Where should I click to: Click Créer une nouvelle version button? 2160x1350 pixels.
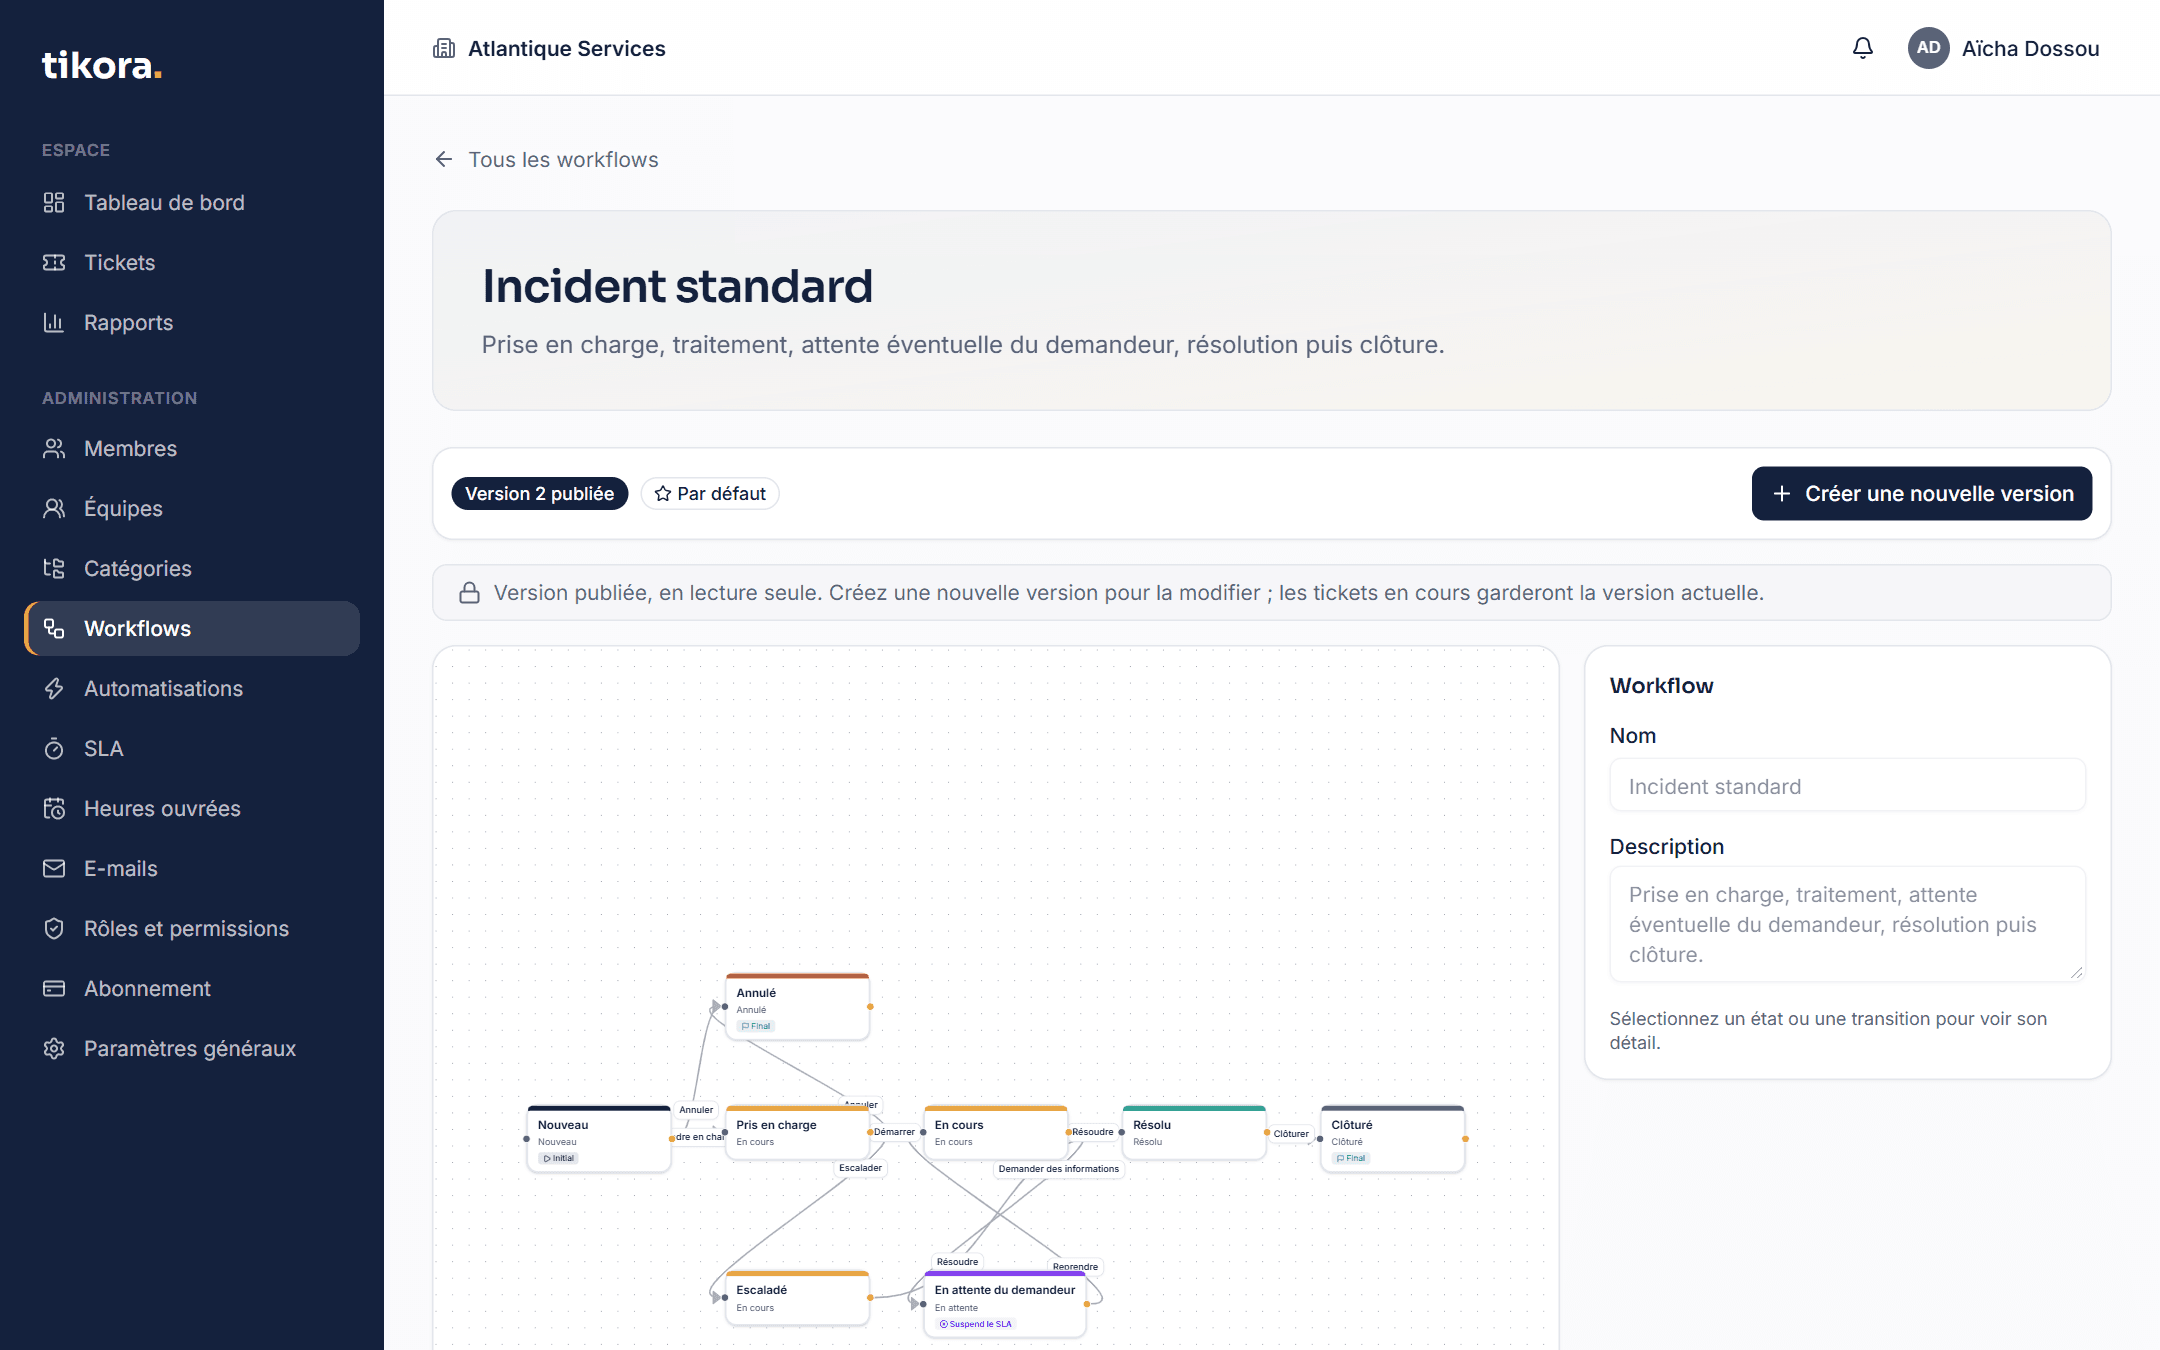1921,493
